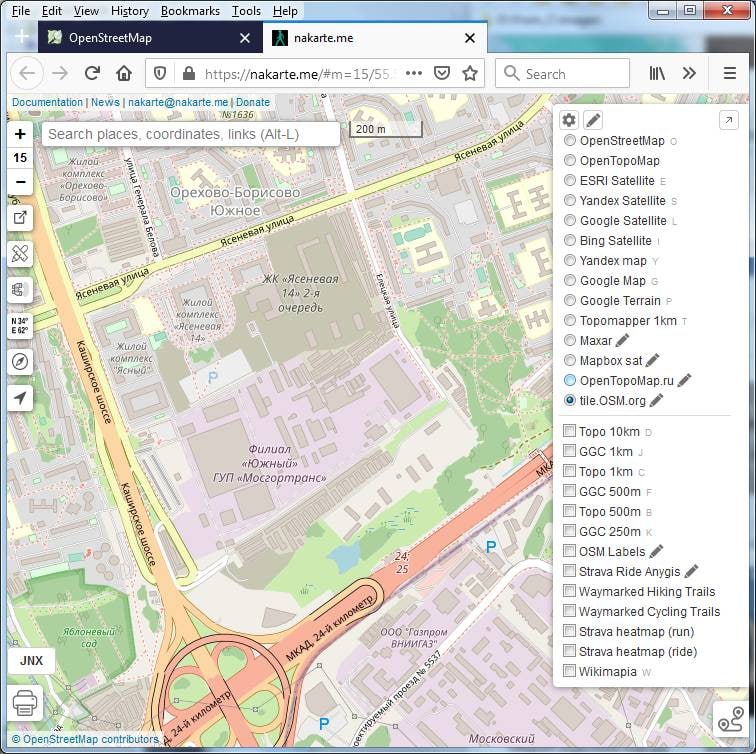Open Firefox hamburger menu
The height and width of the screenshot is (754, 756).
(x=730, y=74)
